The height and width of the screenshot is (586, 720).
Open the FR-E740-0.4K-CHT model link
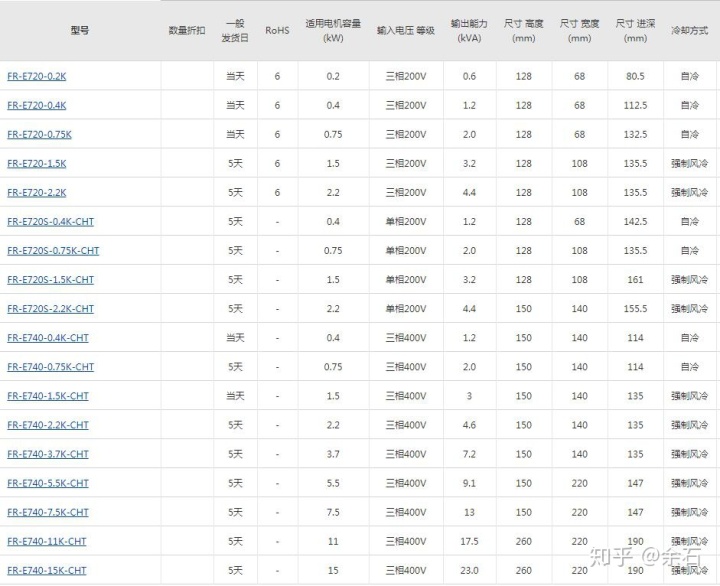pyautogui.click(x=48, y=338)
